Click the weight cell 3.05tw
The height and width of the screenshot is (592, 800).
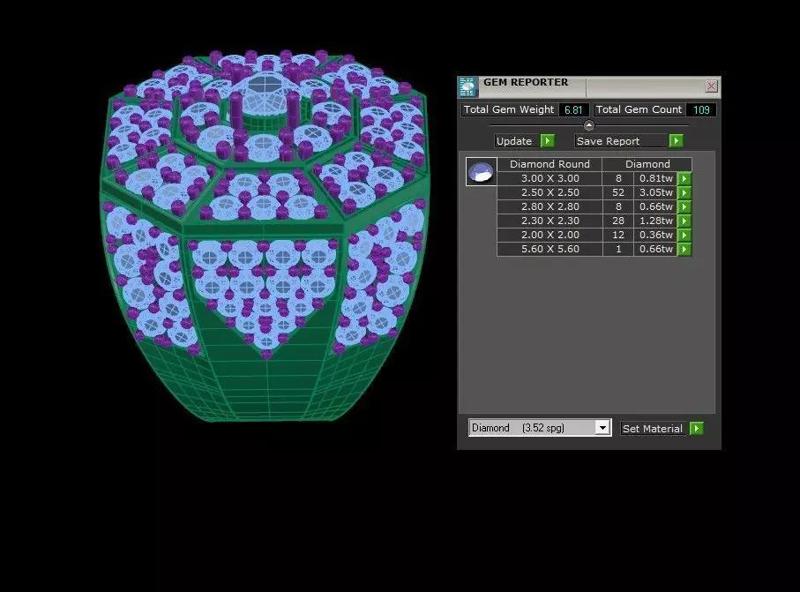(x=656, y=193)
